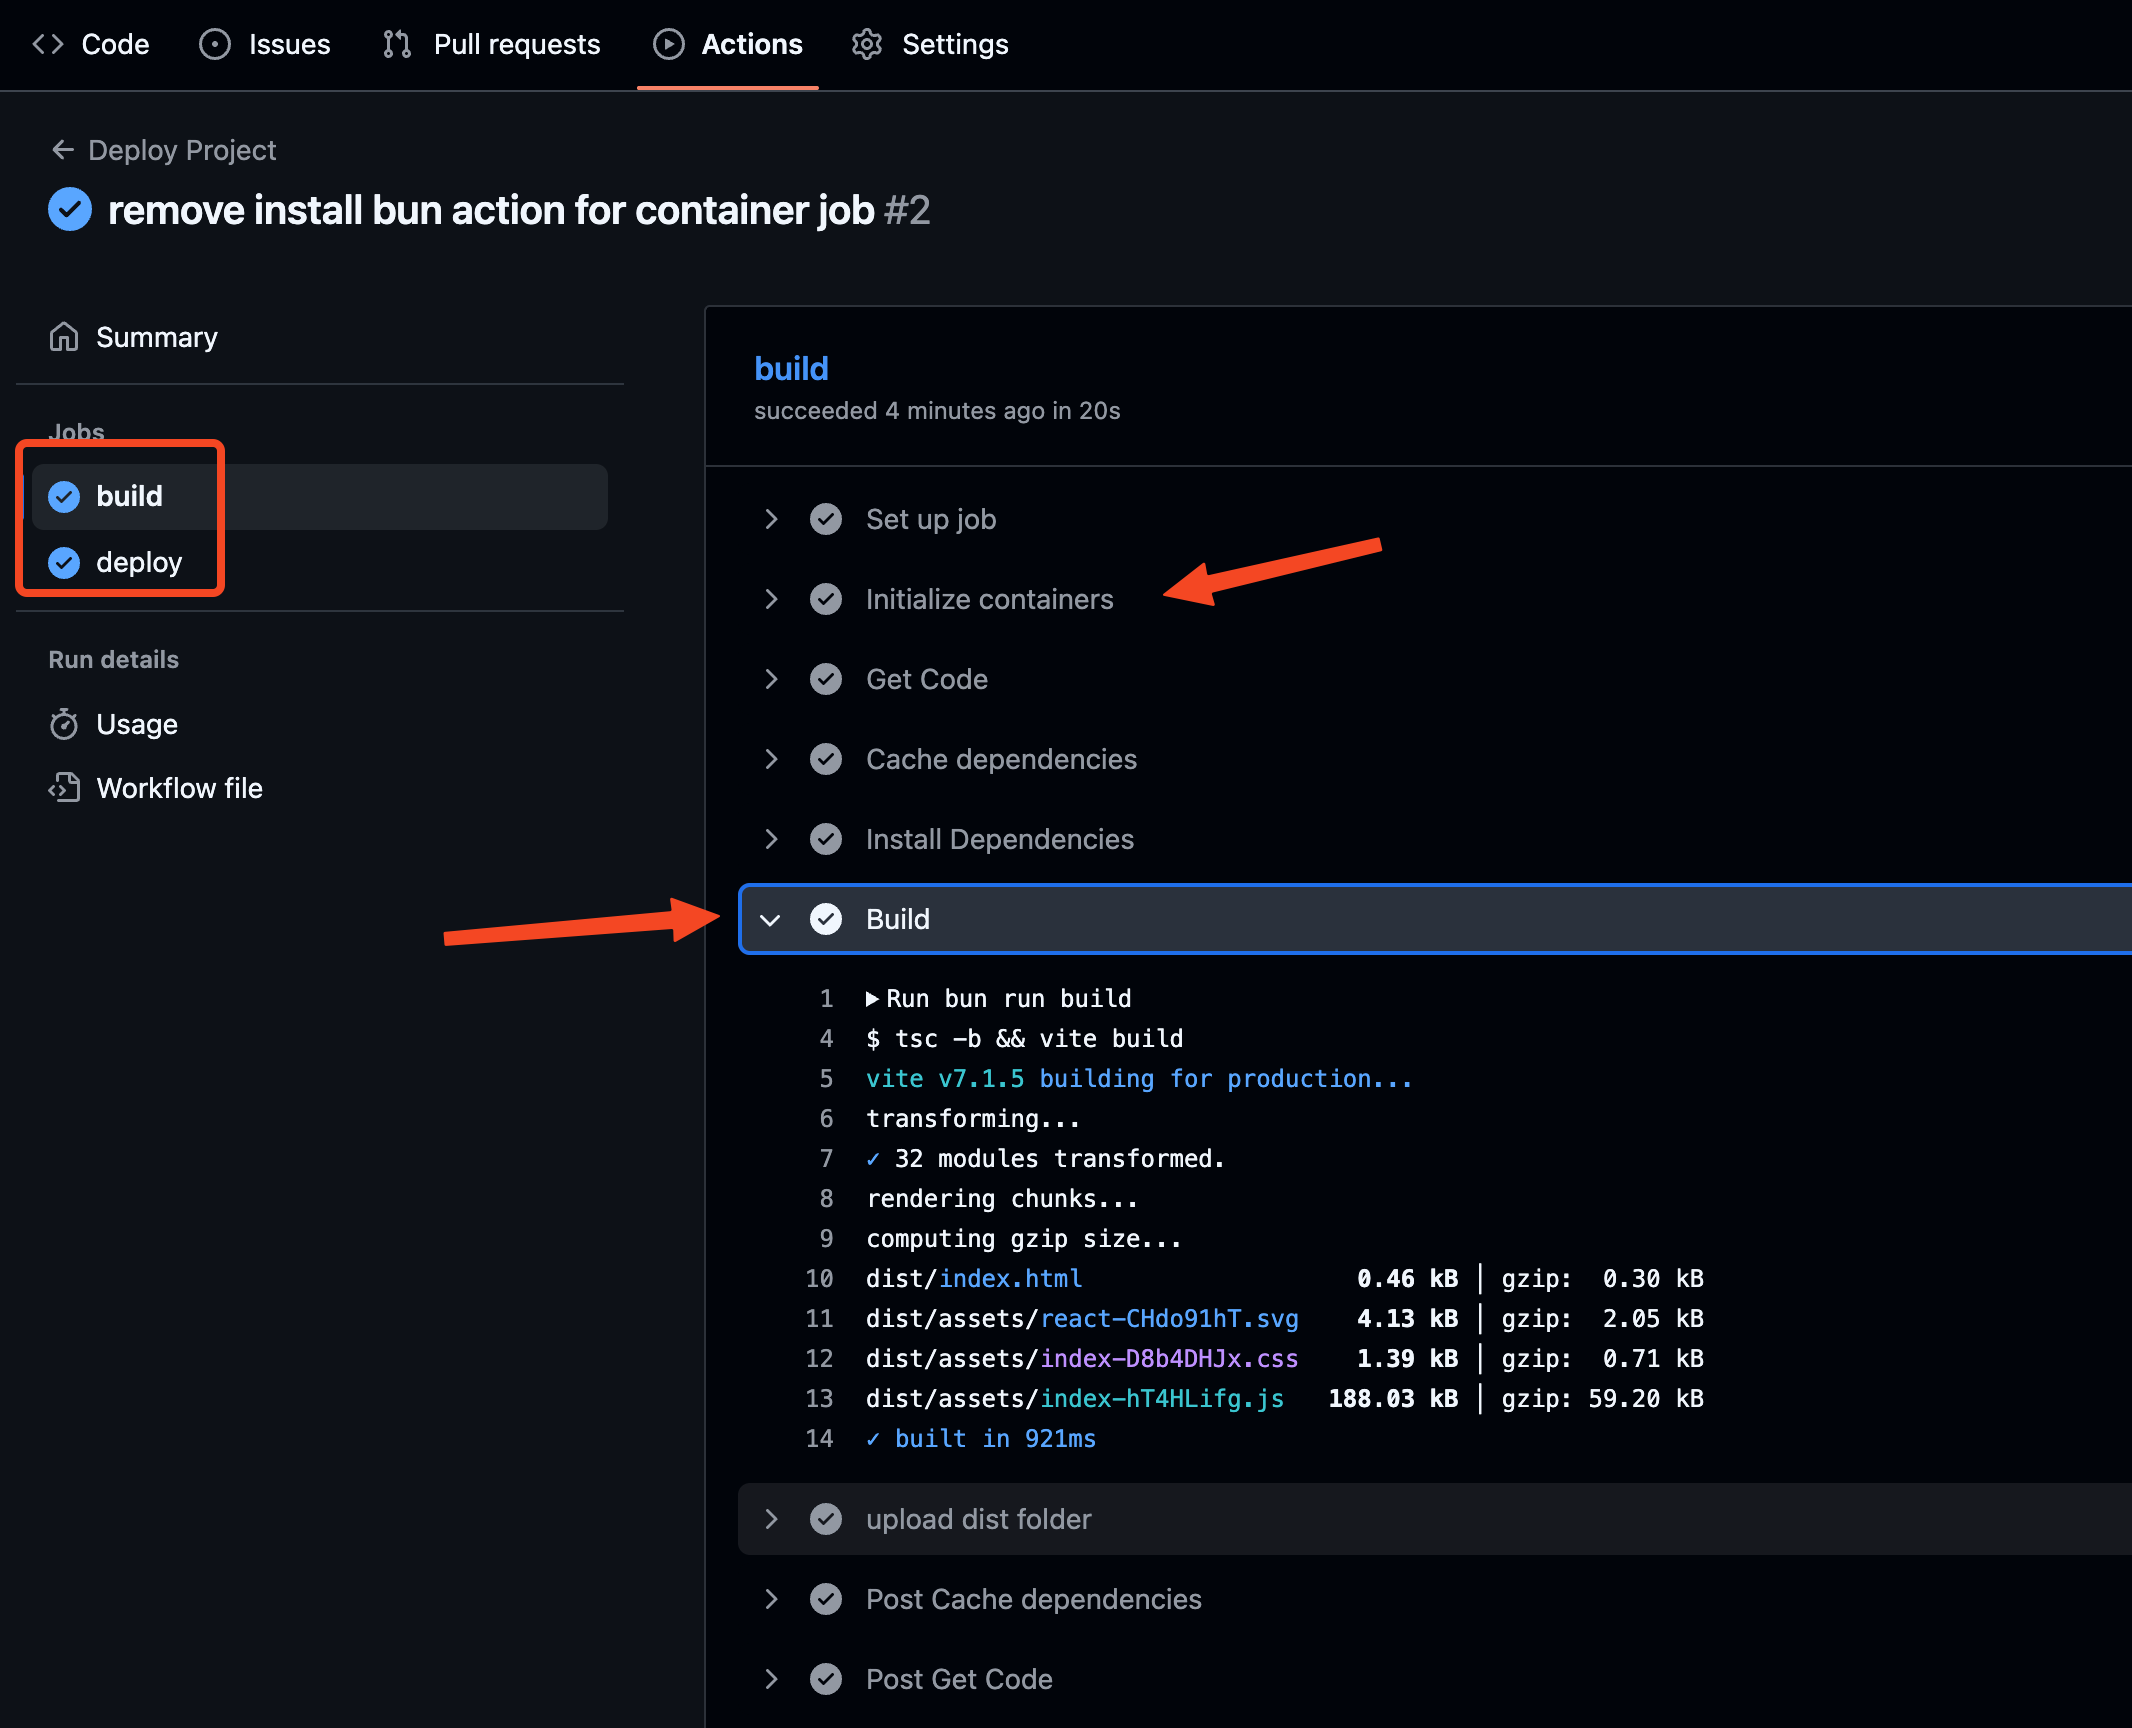This screenshot has width=2132, height=1728.
Task: Click success checkmark beside Set up job
Action: pos(826,519)
